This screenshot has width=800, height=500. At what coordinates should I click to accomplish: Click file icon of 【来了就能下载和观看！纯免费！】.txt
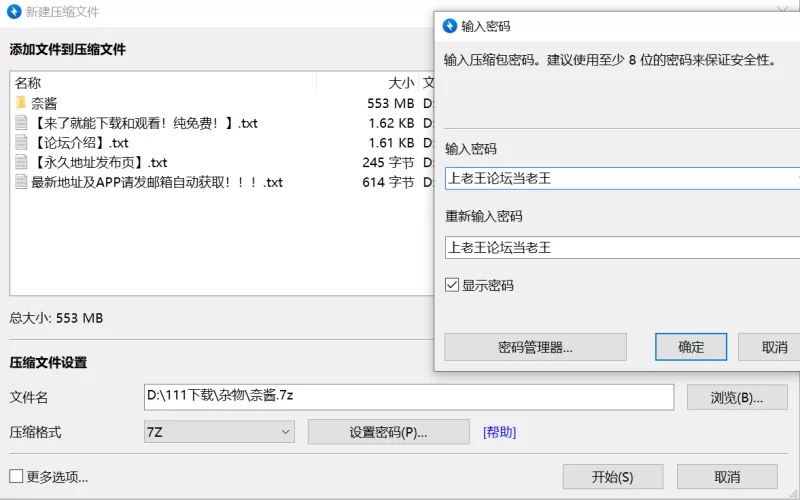coord(21,123)
